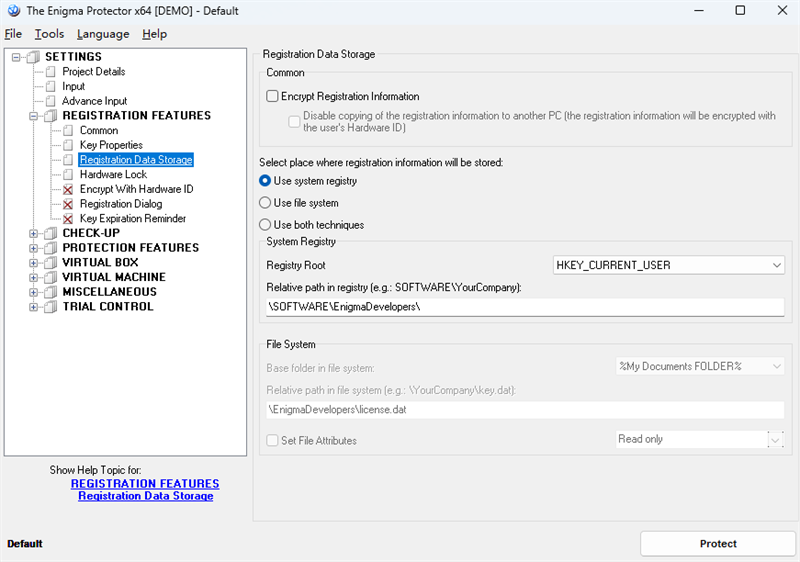Select the highlighted Registration Data Storage tree item
The image size is (800, 562).
click(136, 160)
